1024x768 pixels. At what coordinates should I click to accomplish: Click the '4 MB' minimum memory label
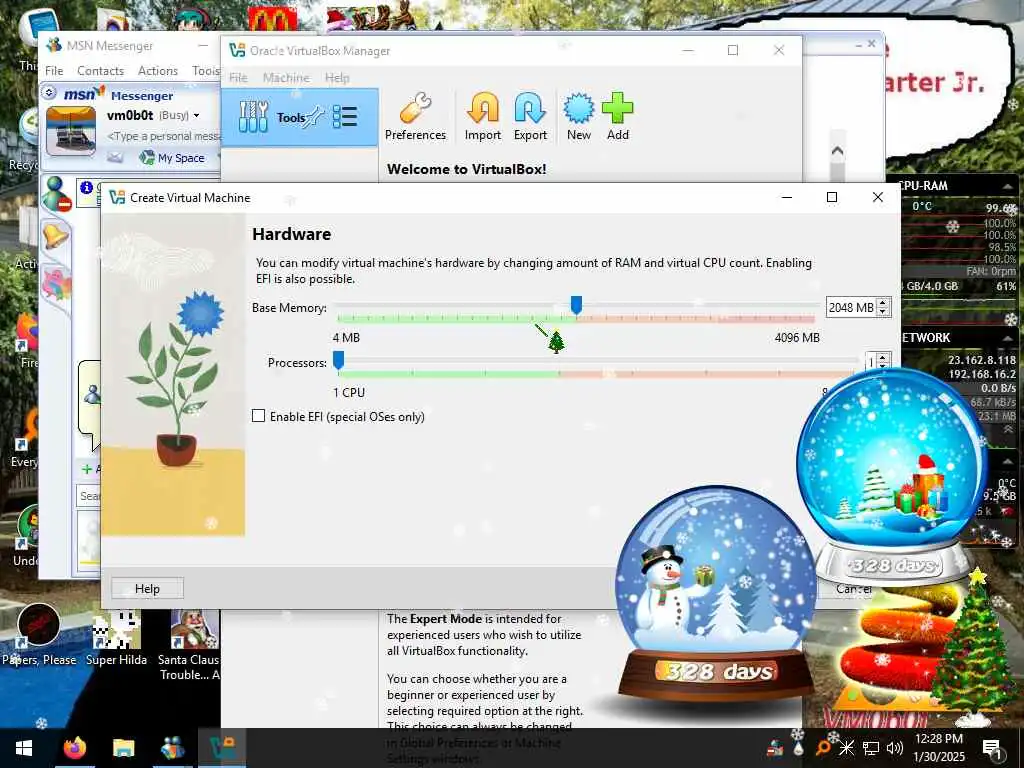pos(346,338)
